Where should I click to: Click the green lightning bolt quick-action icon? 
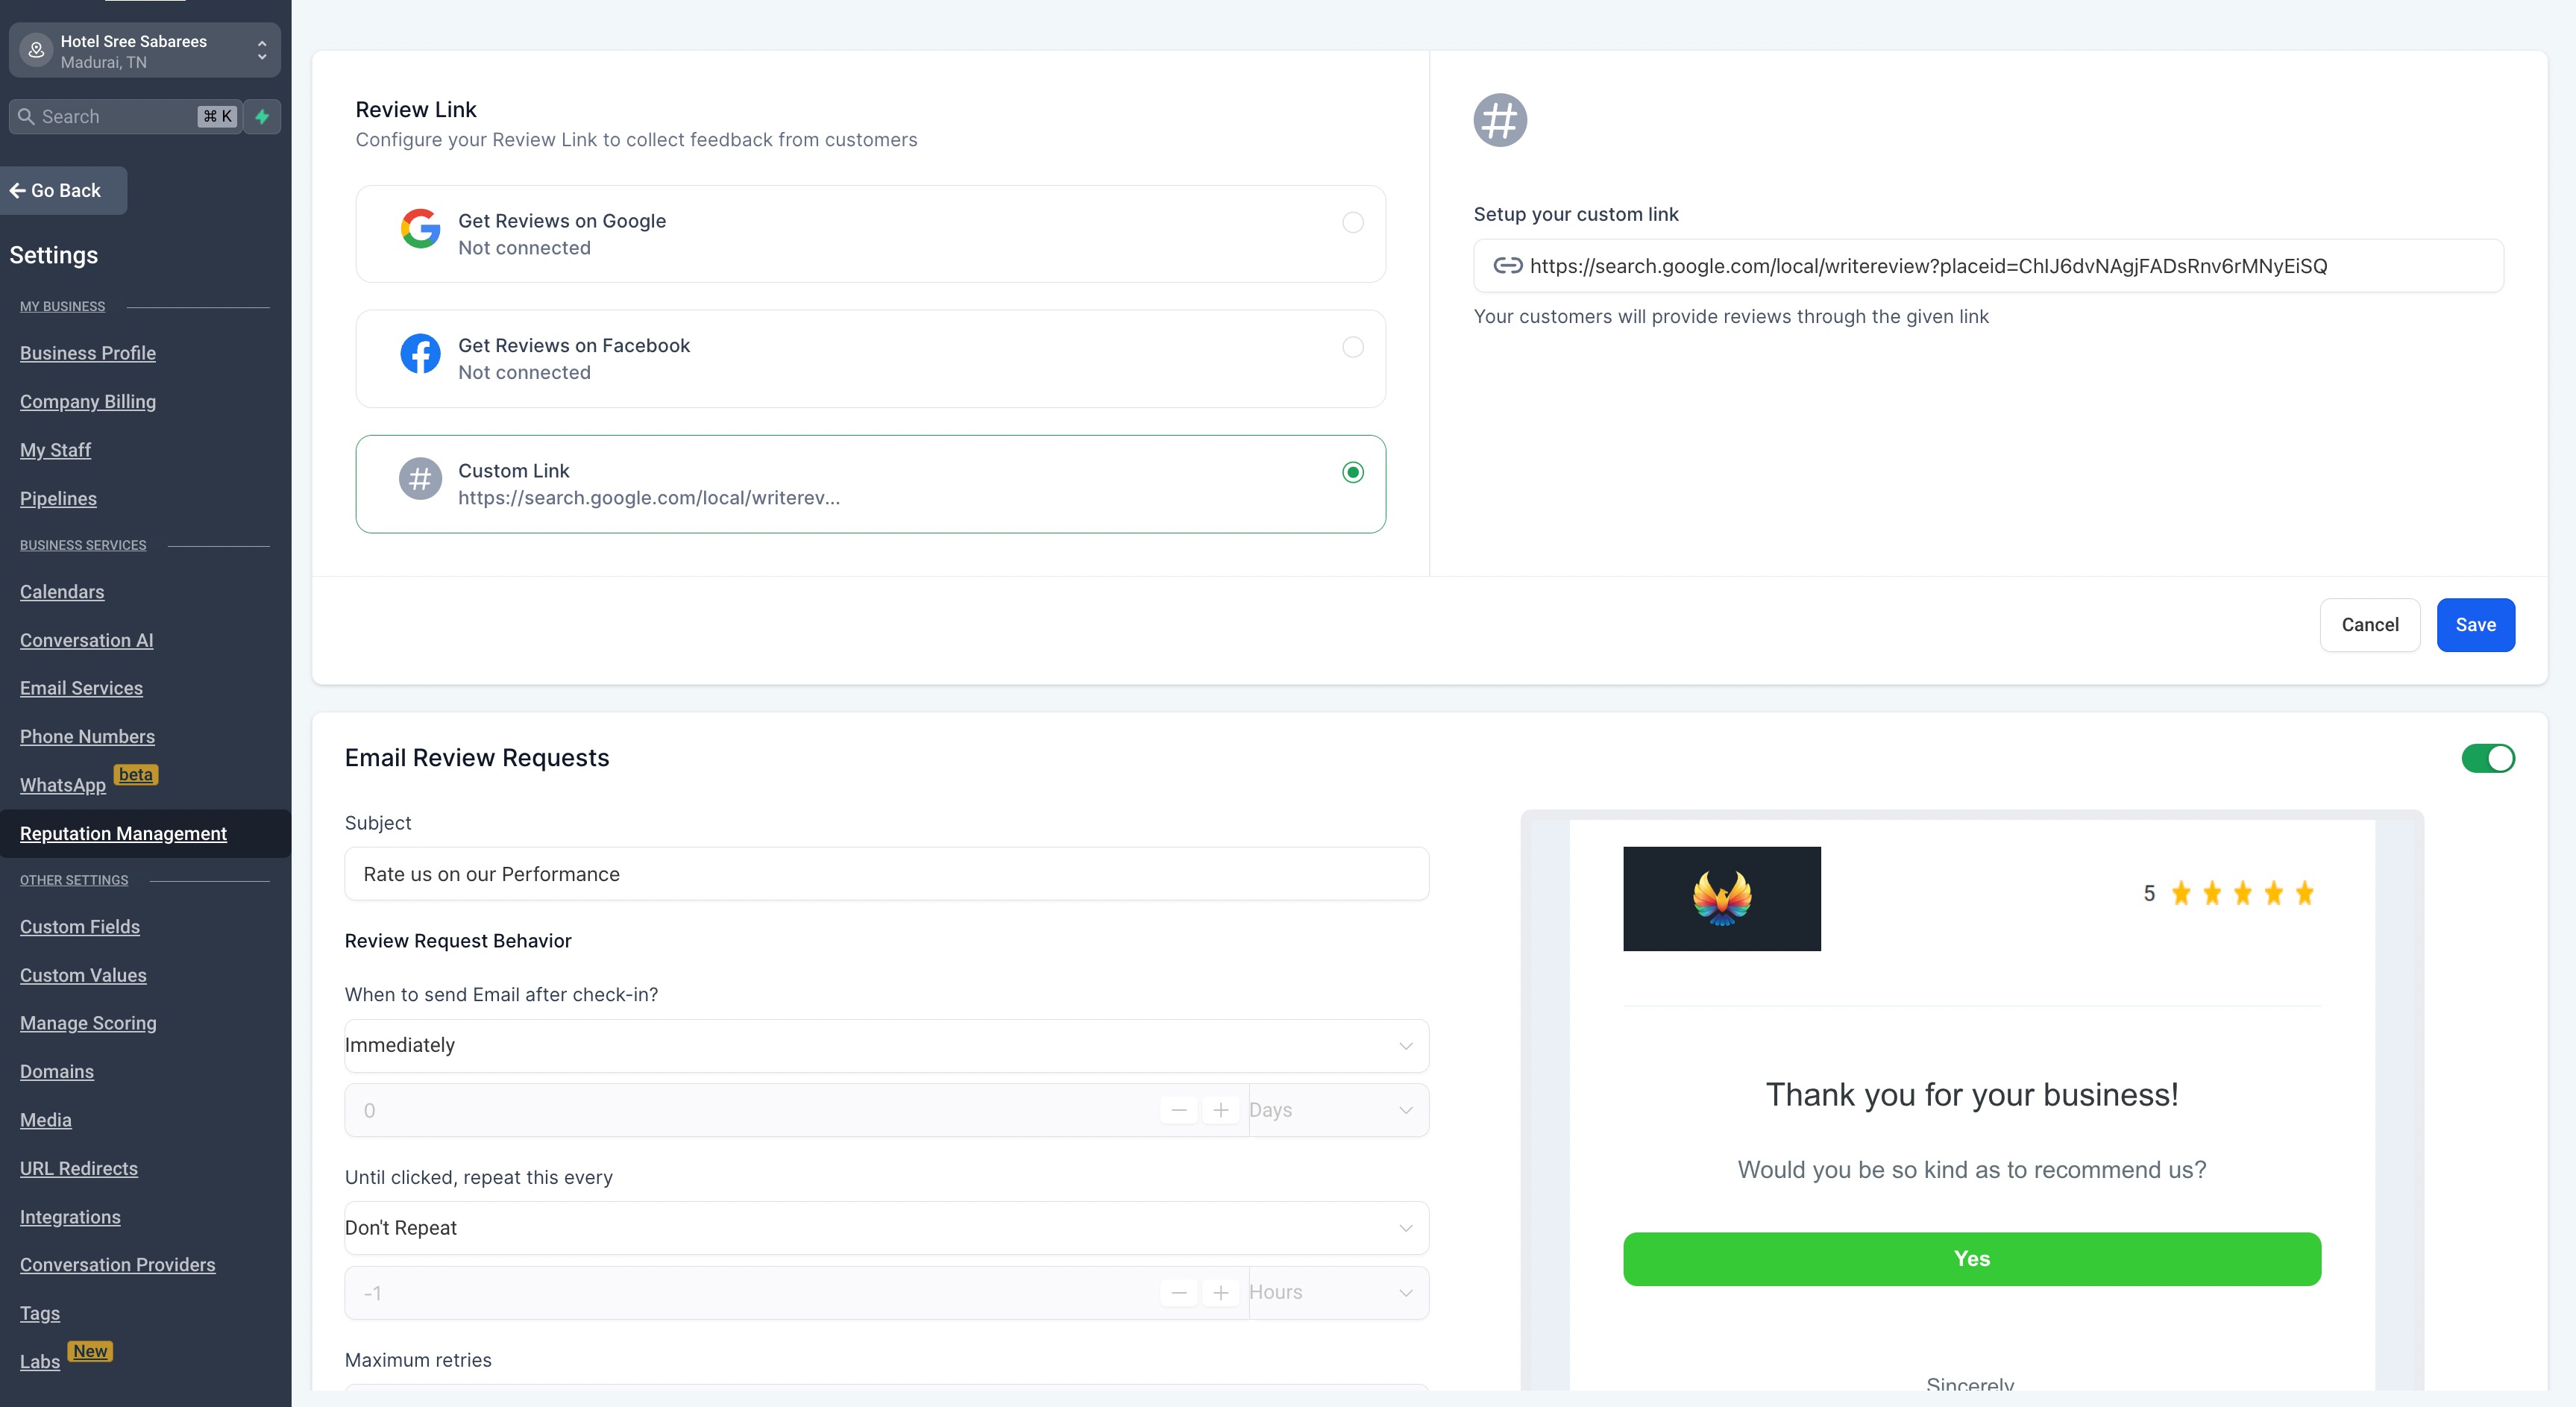262,117
